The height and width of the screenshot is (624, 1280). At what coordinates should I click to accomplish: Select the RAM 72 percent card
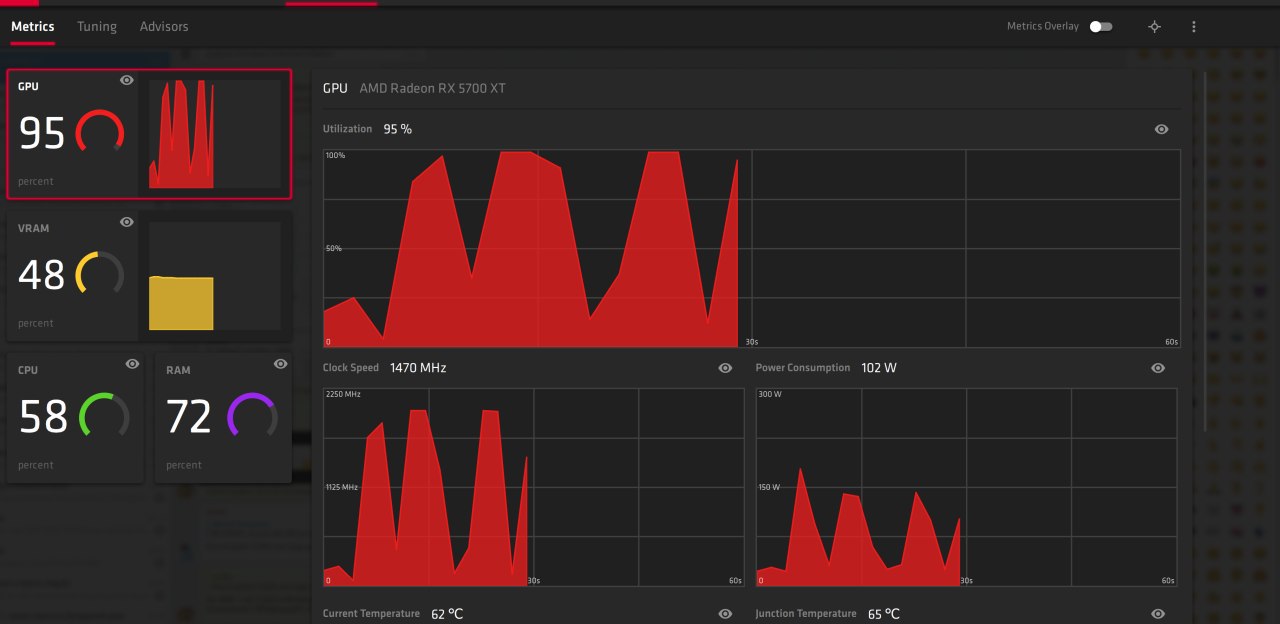[x=224, y=418]
